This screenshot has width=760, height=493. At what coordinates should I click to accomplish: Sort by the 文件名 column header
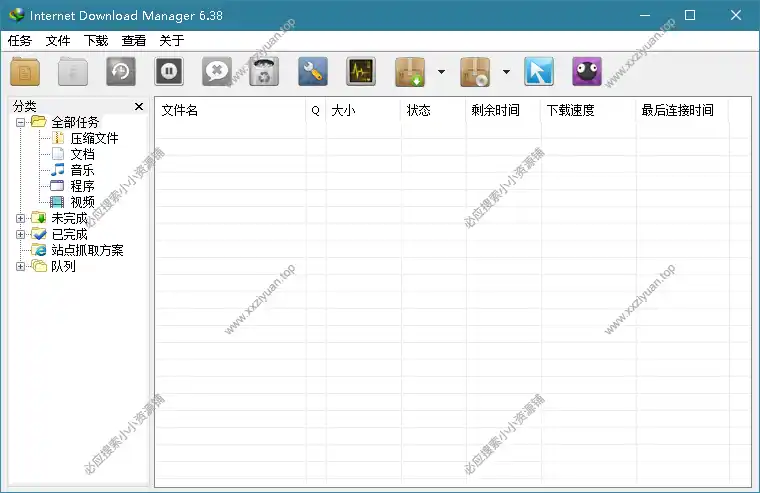coord(230,111)
